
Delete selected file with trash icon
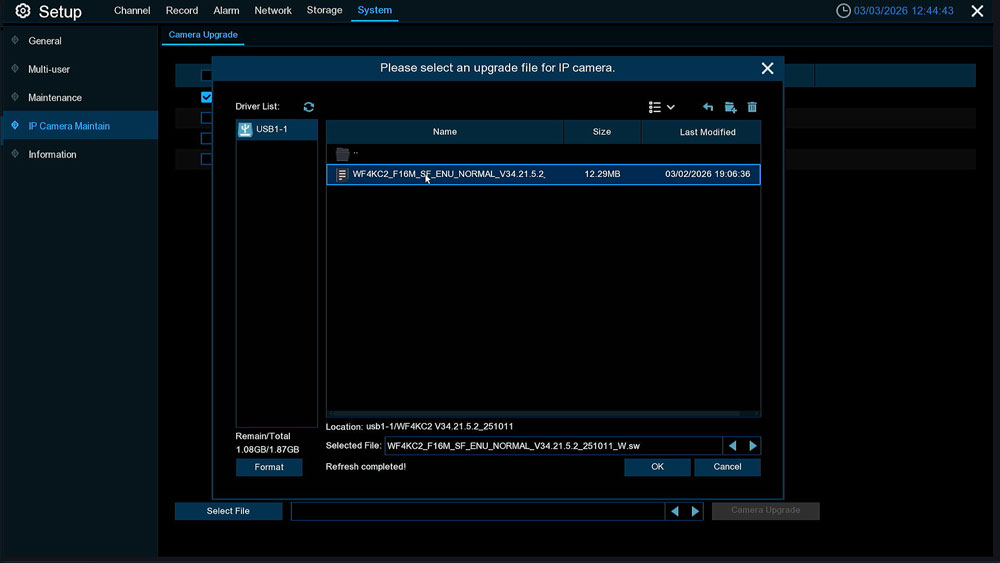[752, 107]
